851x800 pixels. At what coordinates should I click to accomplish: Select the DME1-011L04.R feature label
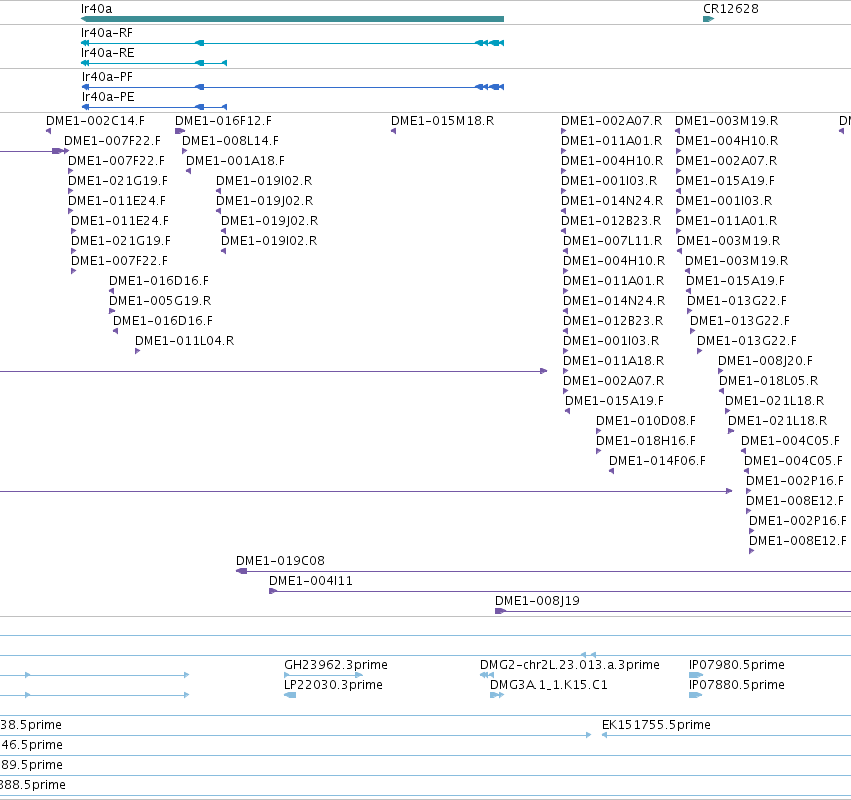tap(184, 341)
